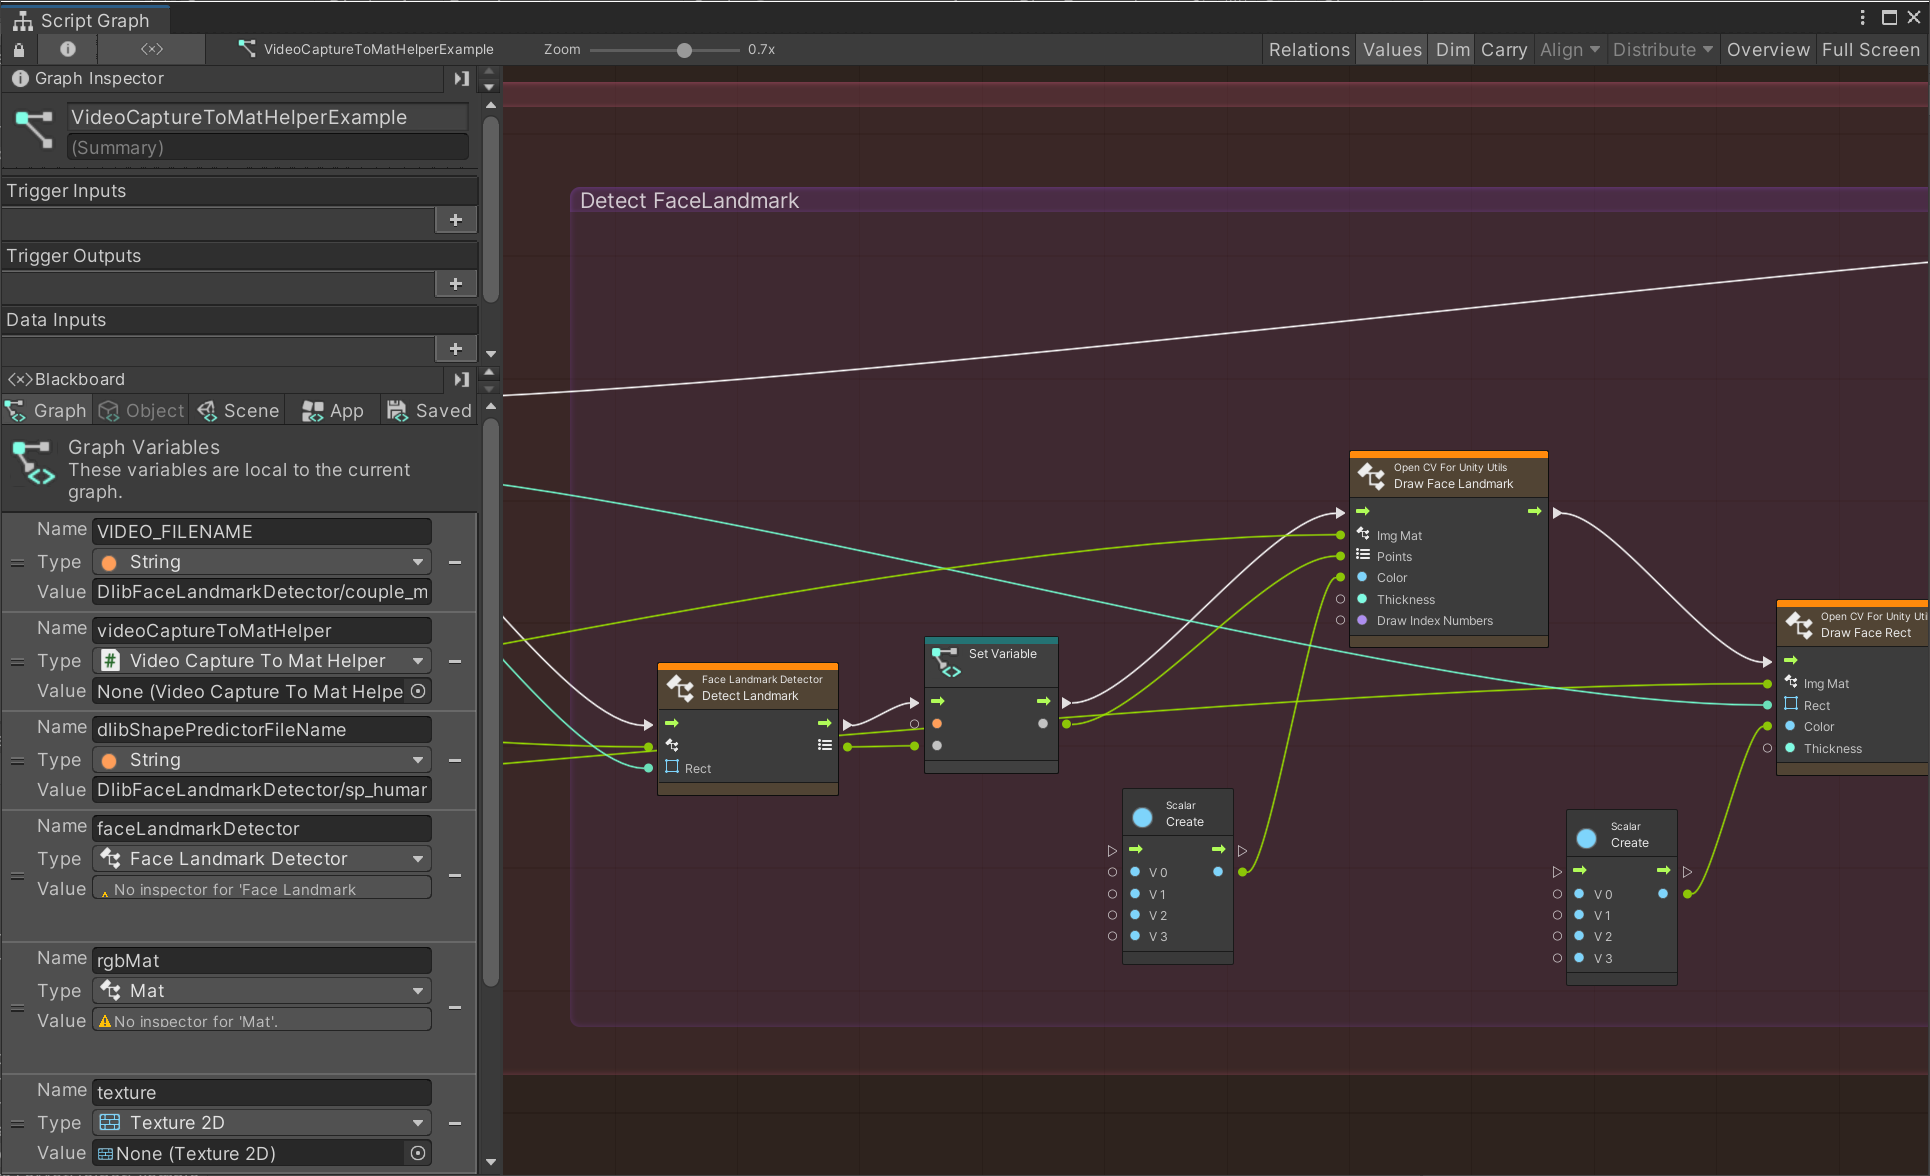Image resolution: width=1930 pixels, height=1176 pixels.
Task: Click the info inspector icon in toolbar
Action: click(67, 49)
